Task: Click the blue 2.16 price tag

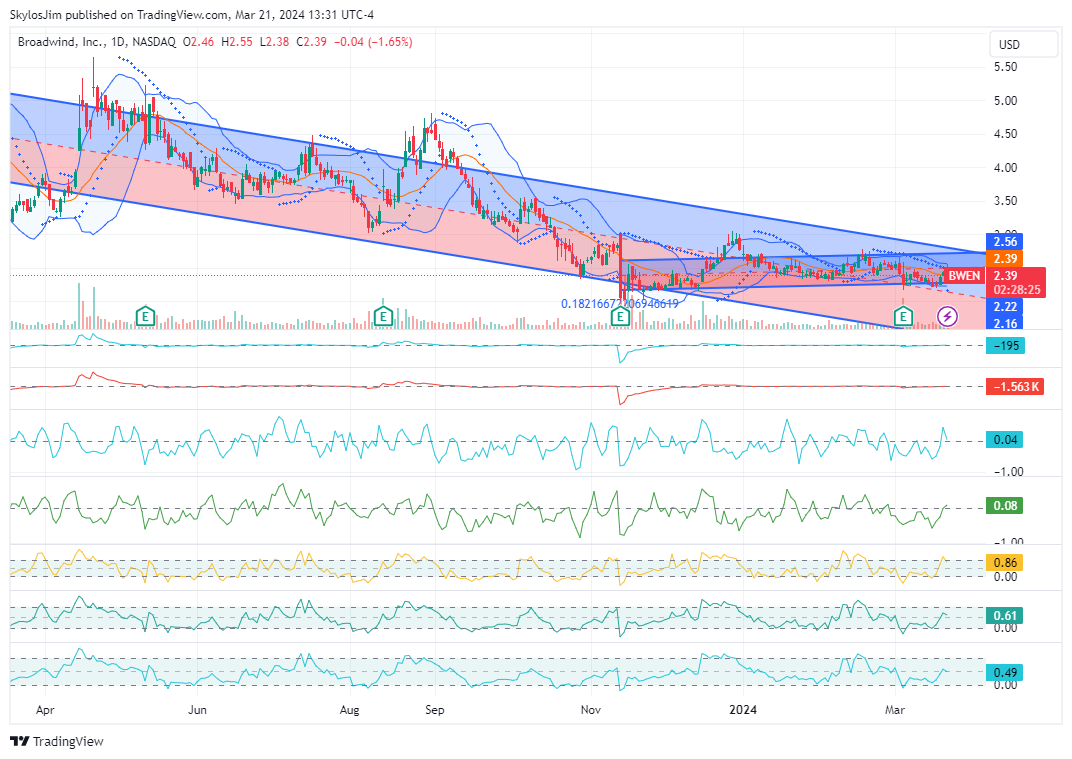Action: tap(1004, 323)
